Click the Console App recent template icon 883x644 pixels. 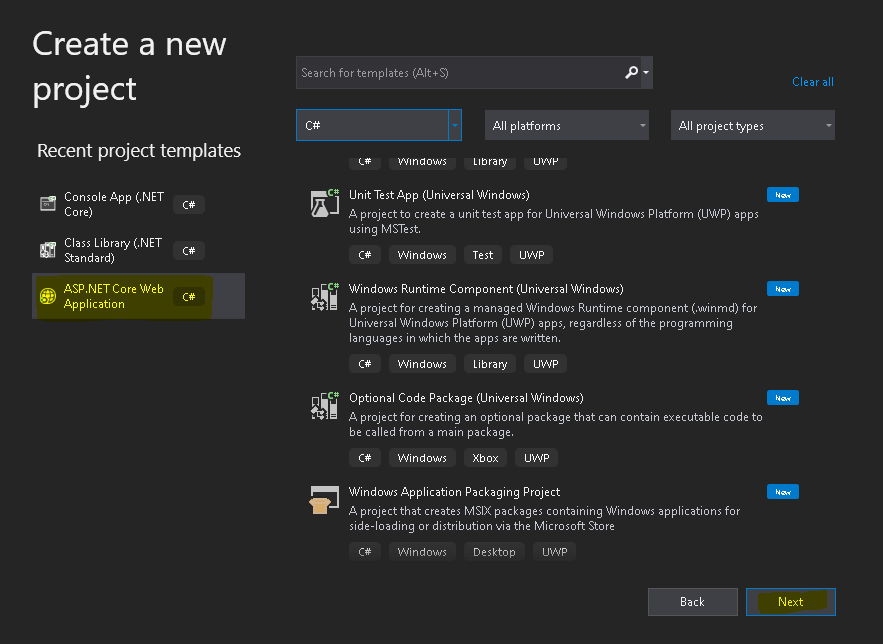point(48,203)
